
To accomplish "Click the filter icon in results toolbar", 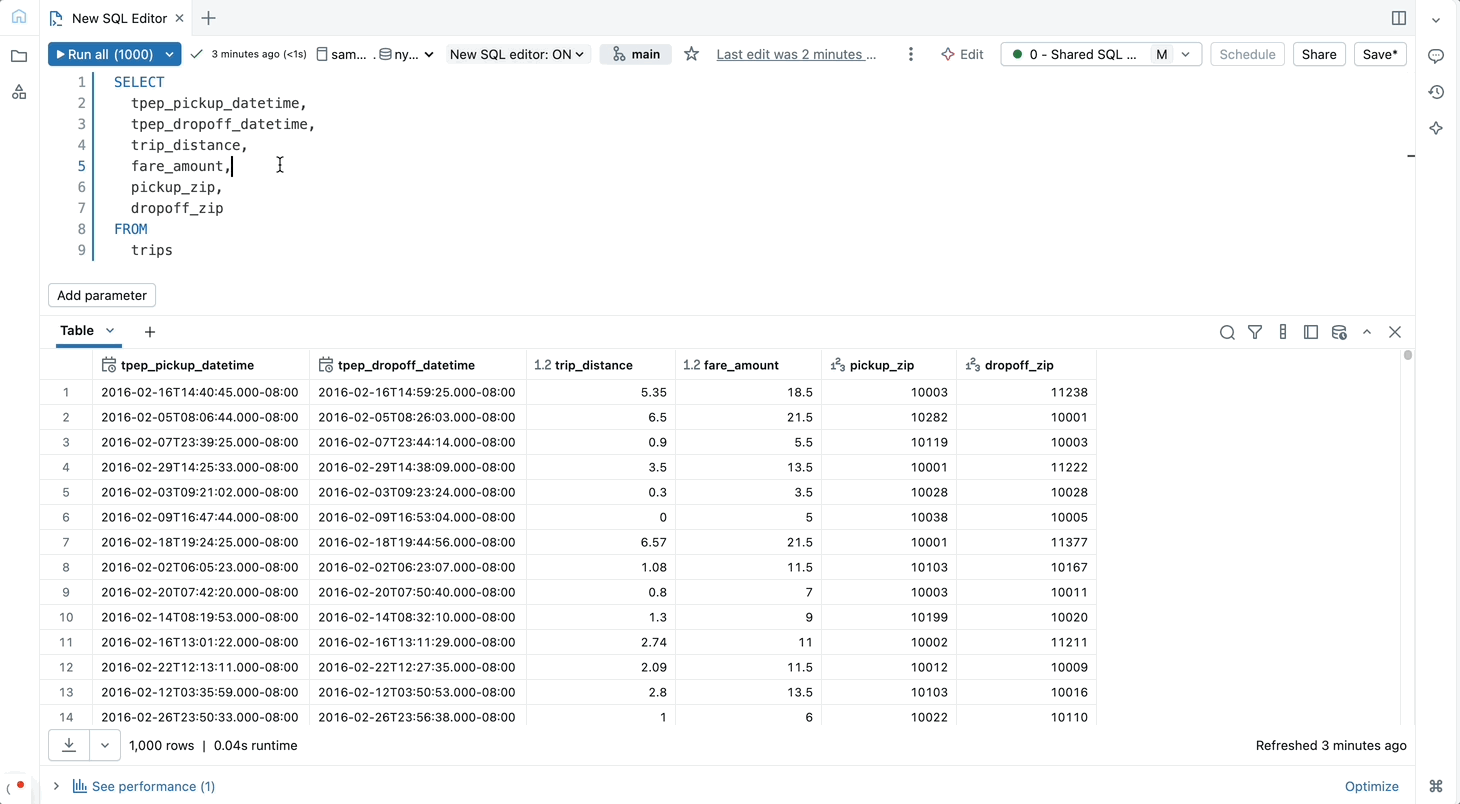I will point(1255,332).
